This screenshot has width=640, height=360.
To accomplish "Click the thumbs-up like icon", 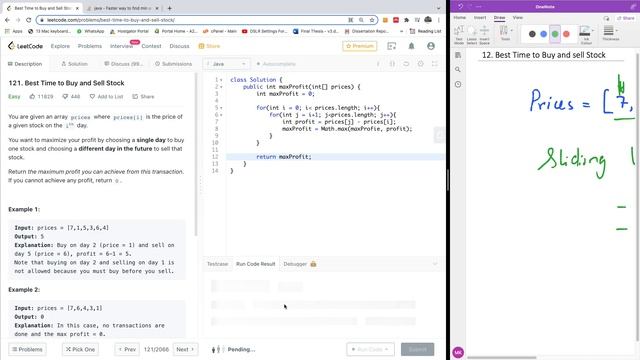I will pos(32,97).
